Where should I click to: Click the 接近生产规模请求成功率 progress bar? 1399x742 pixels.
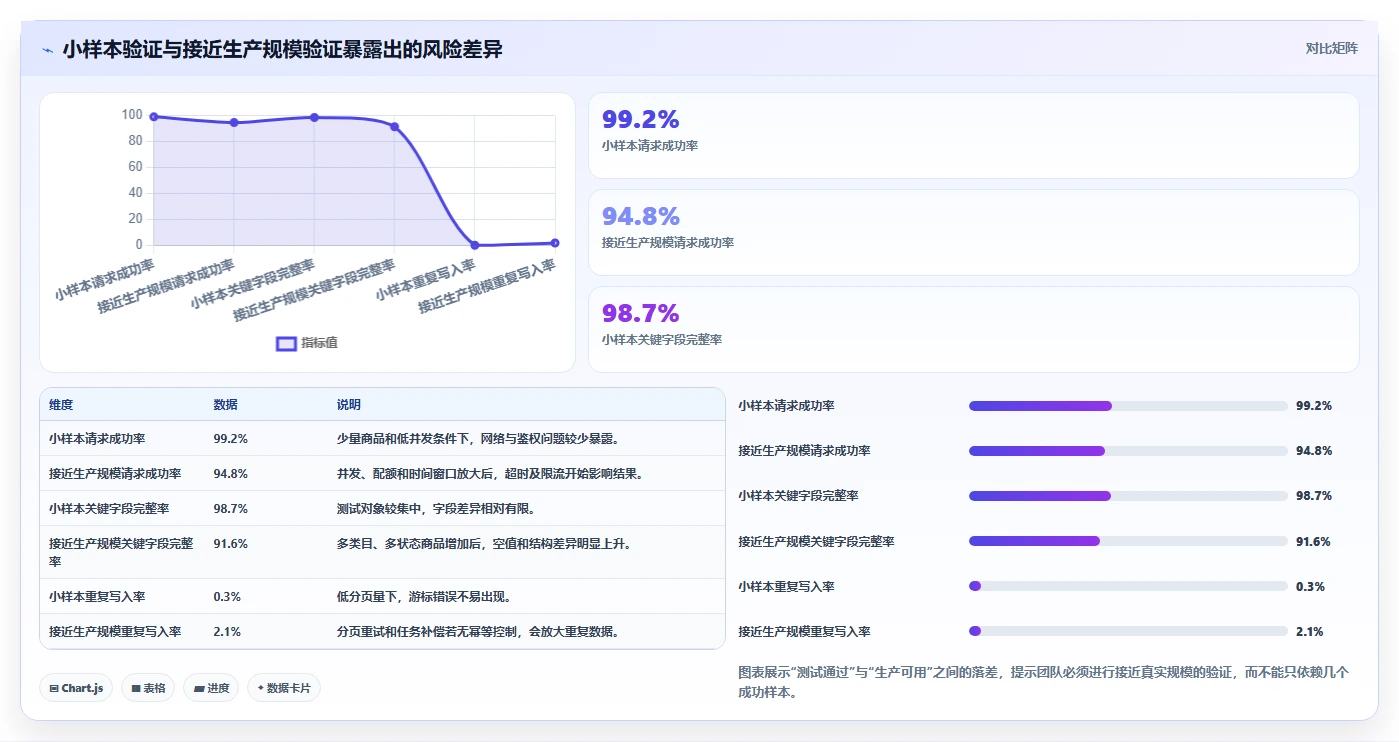(1128, 451)
